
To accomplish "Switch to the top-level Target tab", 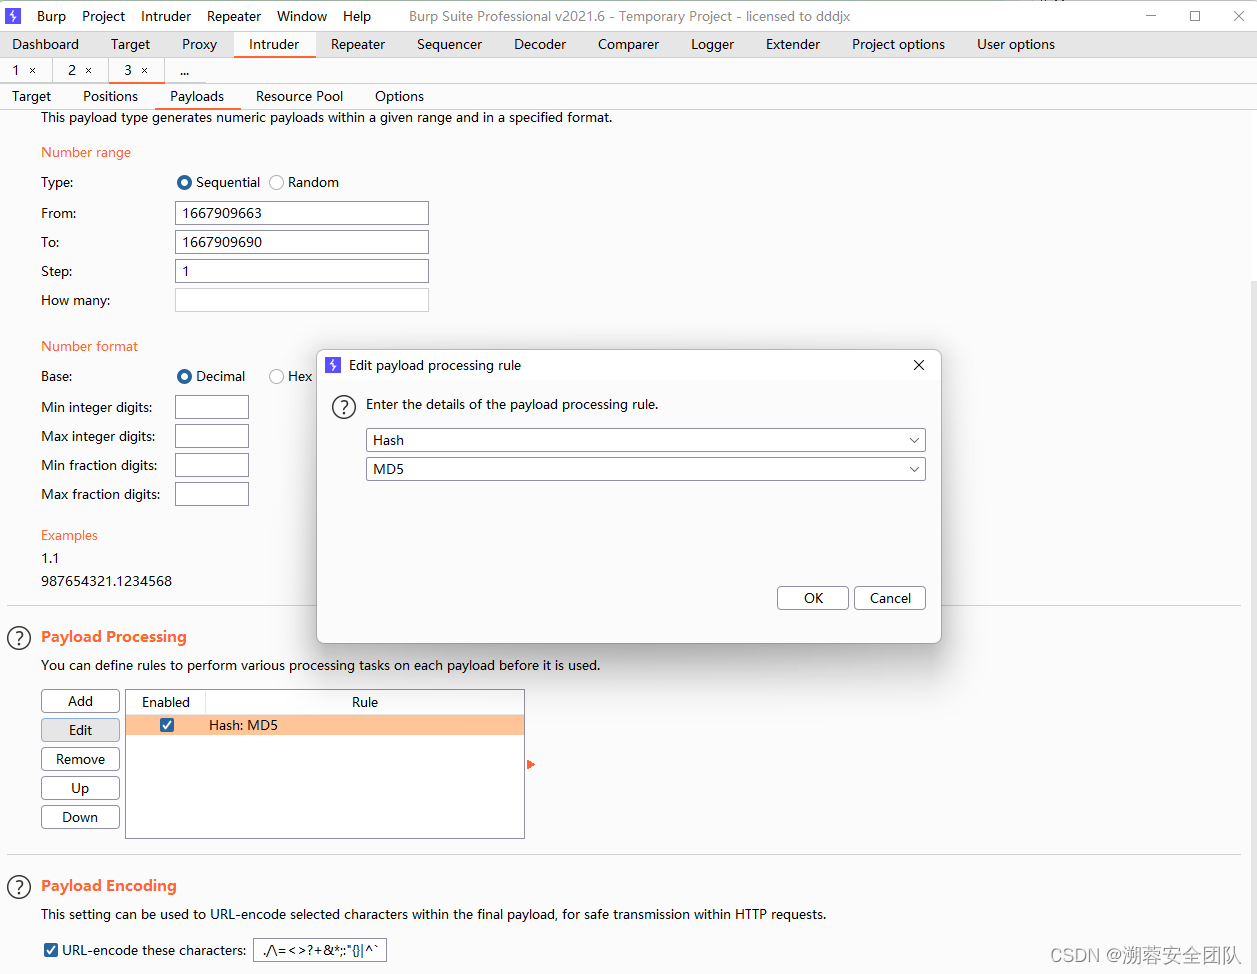I will point(131,44).
